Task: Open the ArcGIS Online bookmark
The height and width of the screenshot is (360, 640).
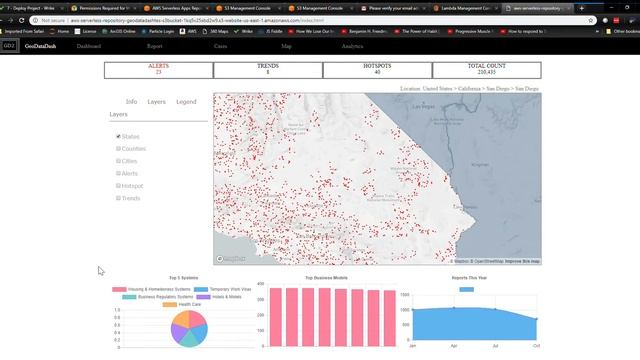Action: (119, 31)
